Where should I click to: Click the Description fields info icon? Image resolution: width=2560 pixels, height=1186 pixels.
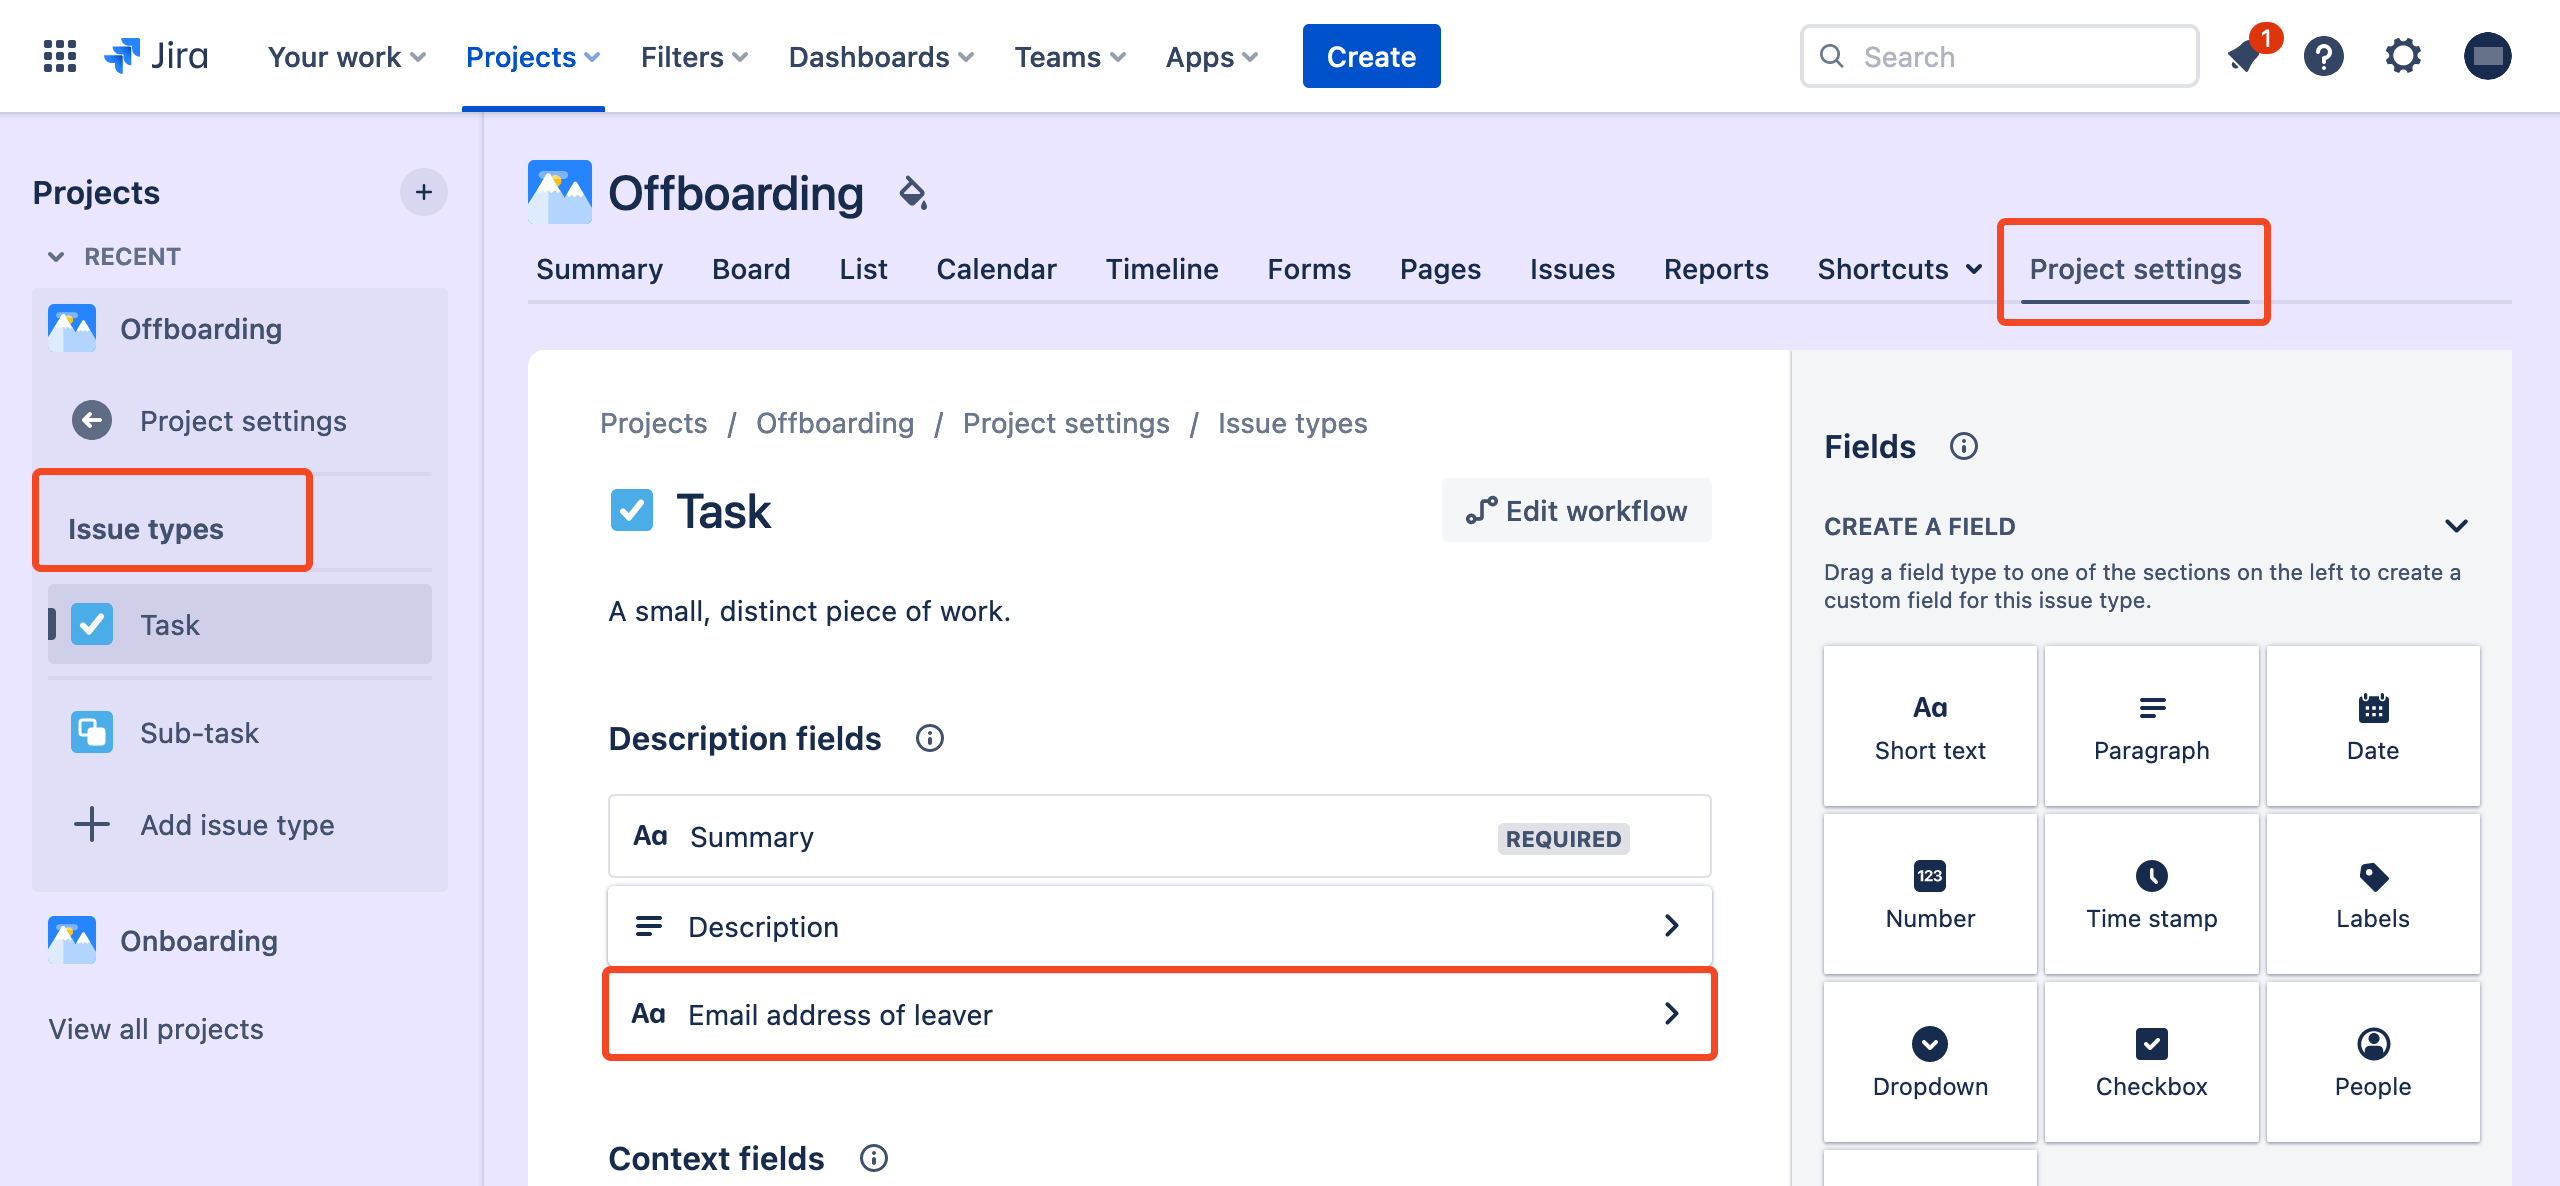[930, 738]
